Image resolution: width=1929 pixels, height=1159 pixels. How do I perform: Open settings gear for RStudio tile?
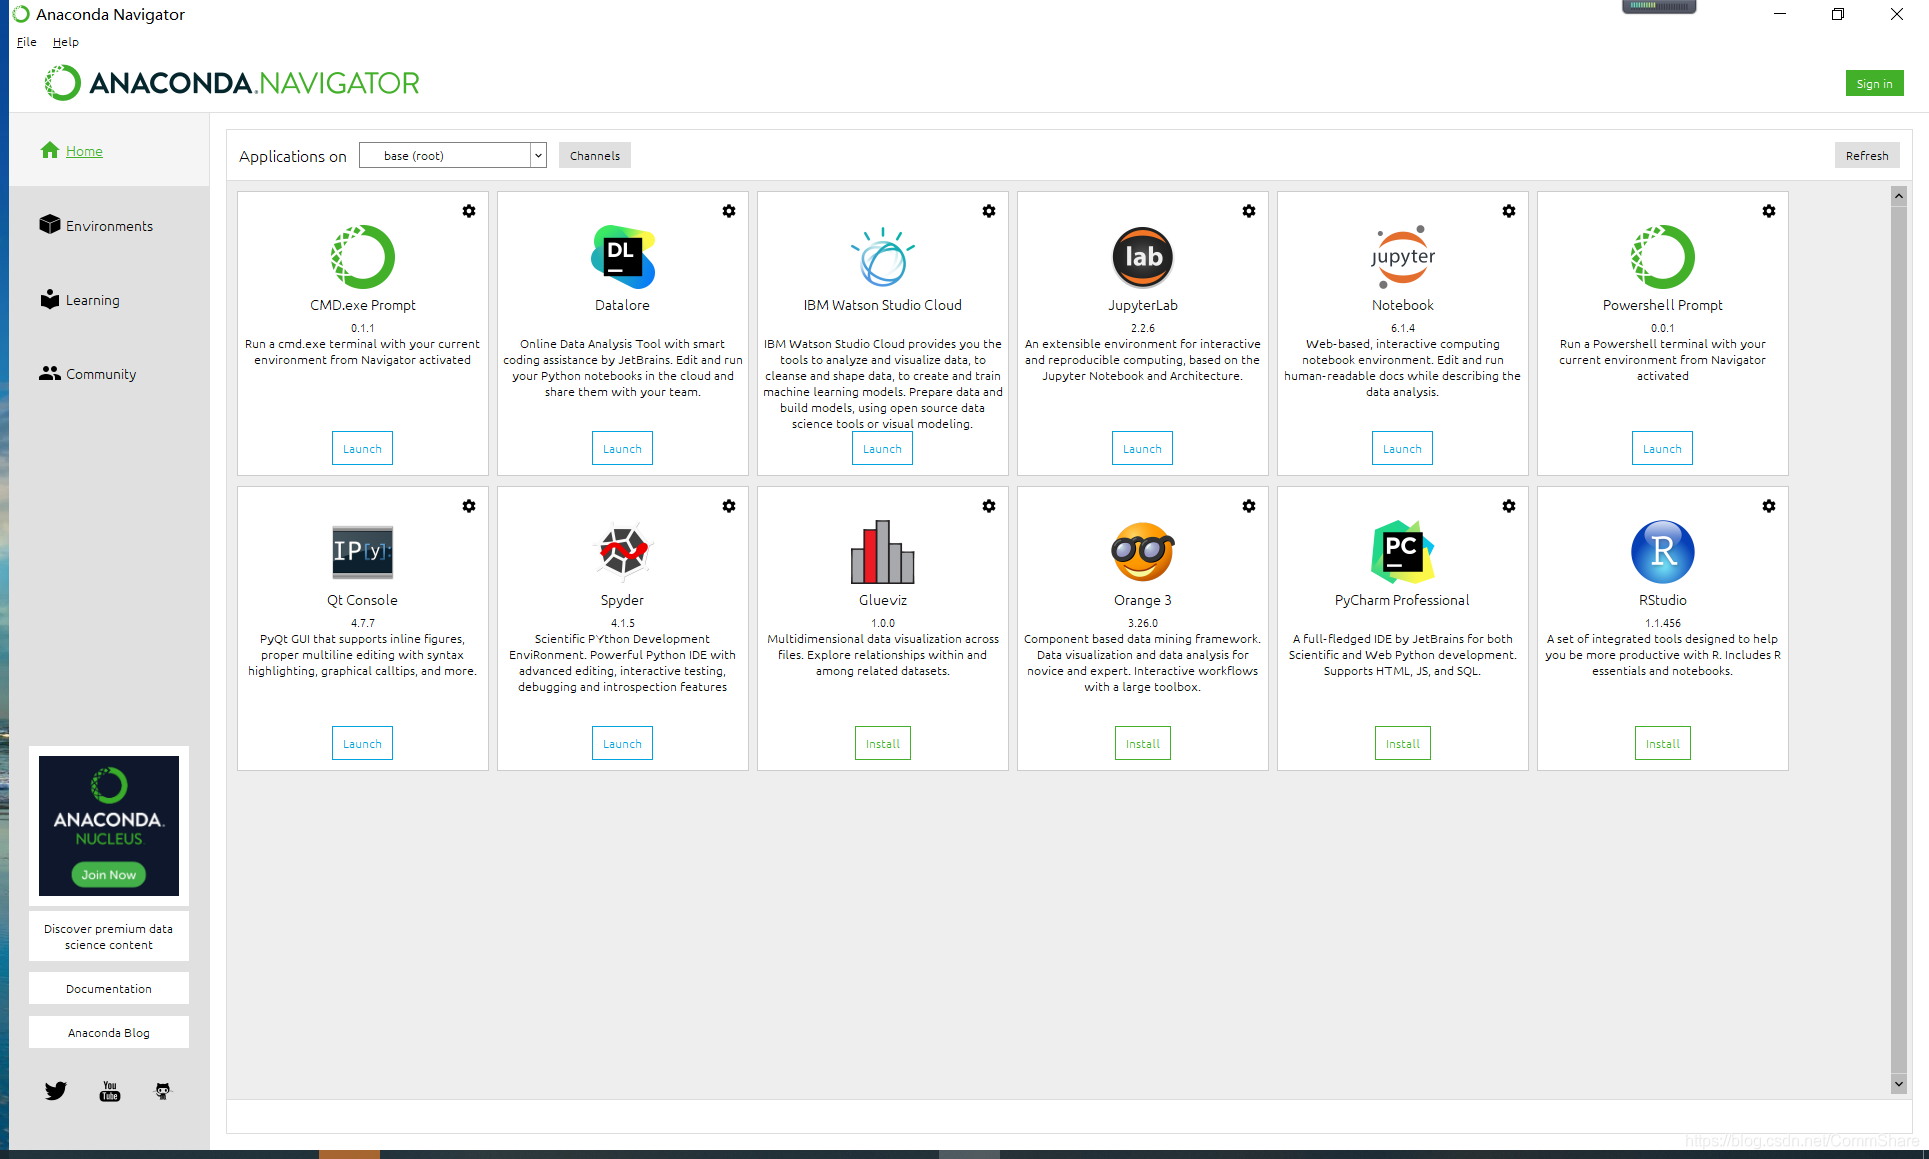click(x=1769, y=506)
